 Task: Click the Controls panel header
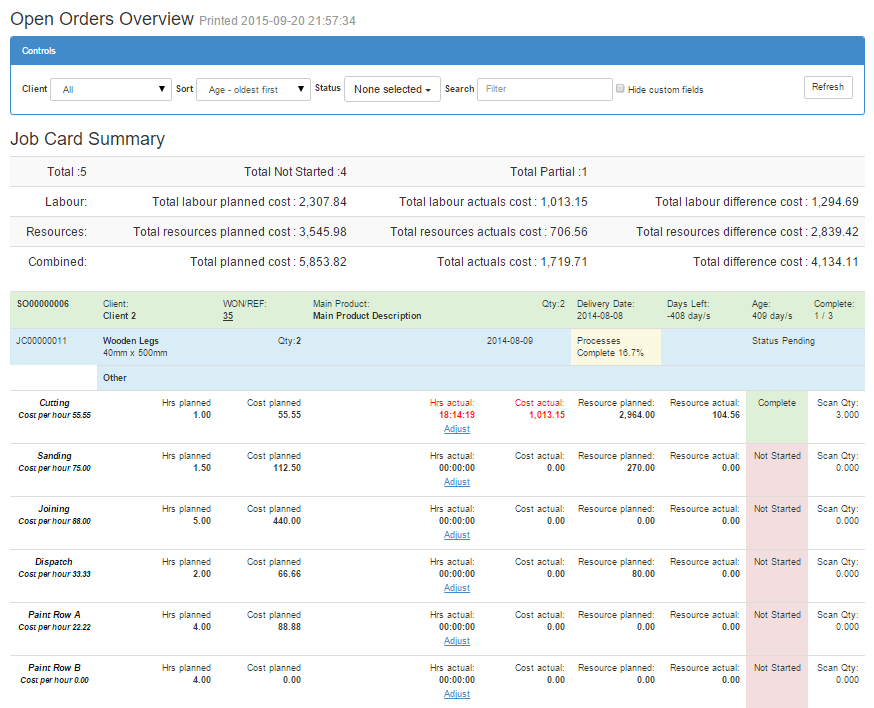click(x=437, y=51)
